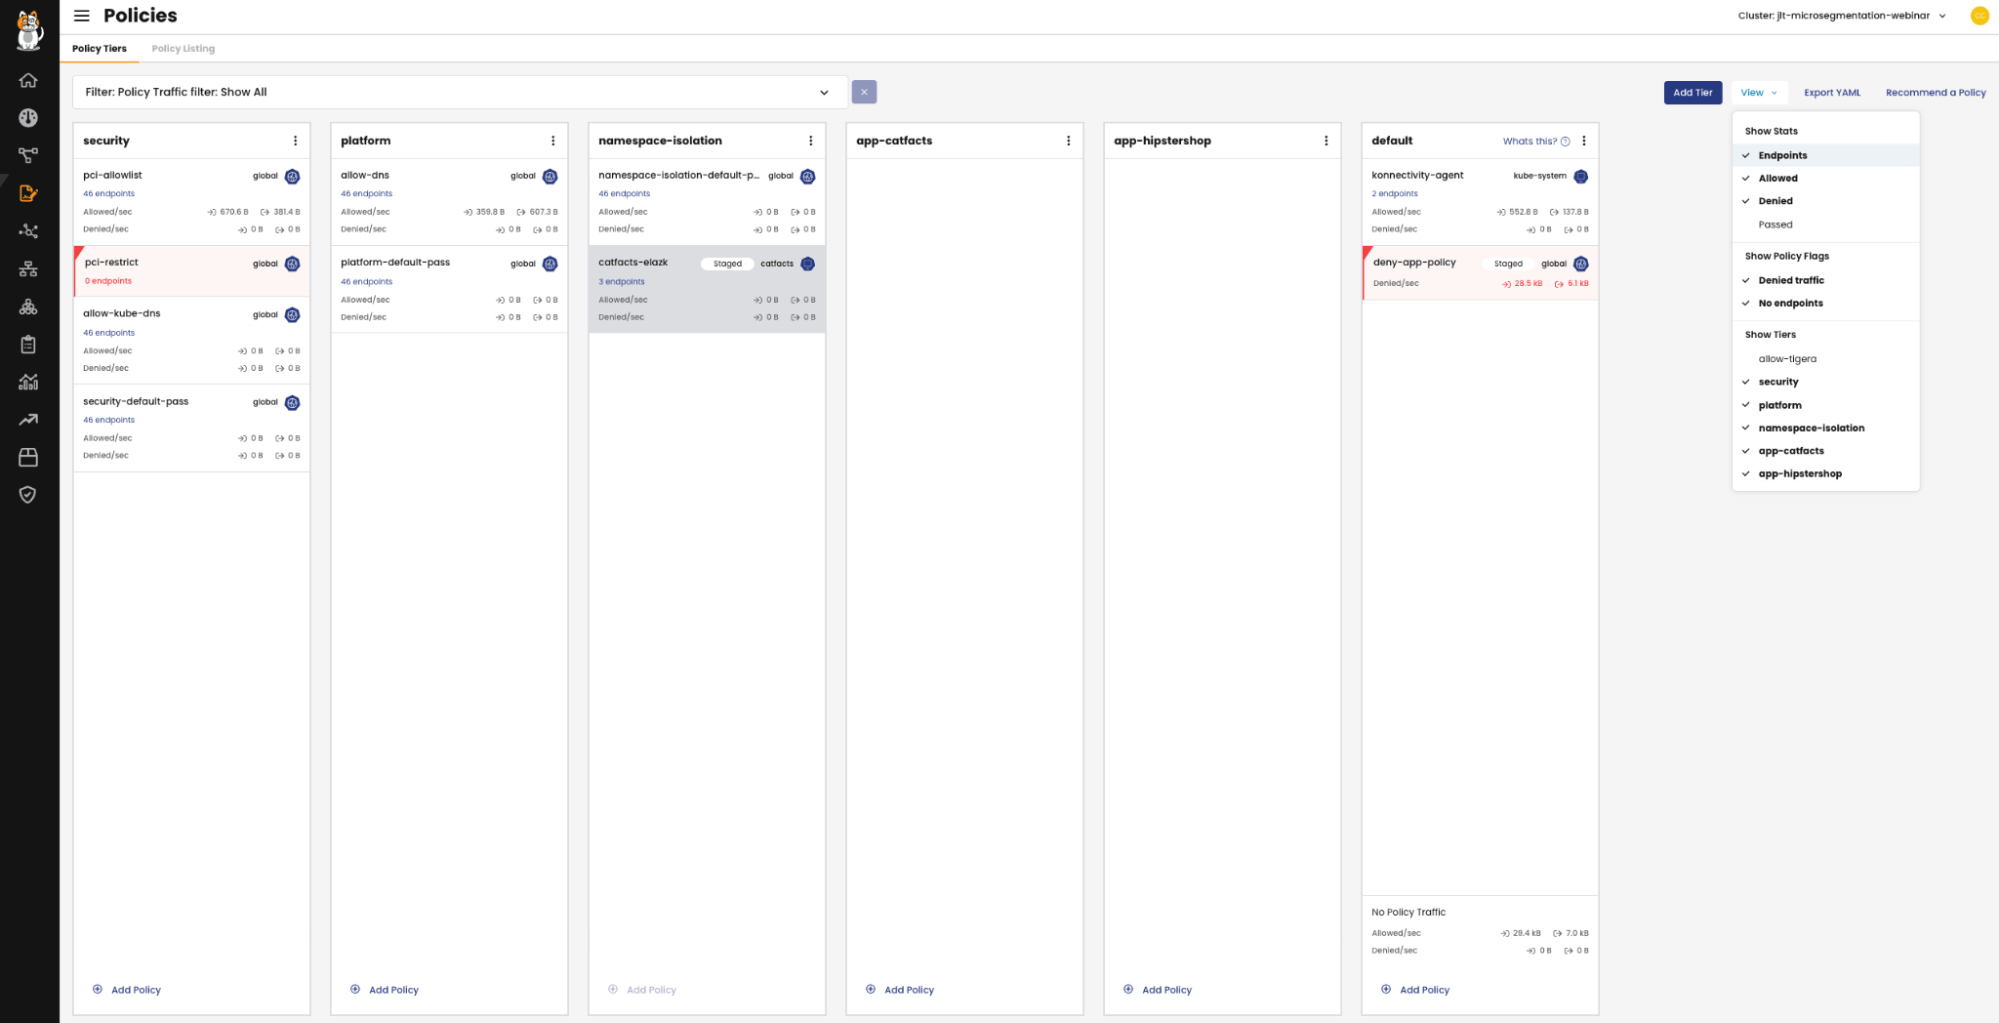Toggle the Allowed stat option
1999x1023 pixels.
point(1825,178)
